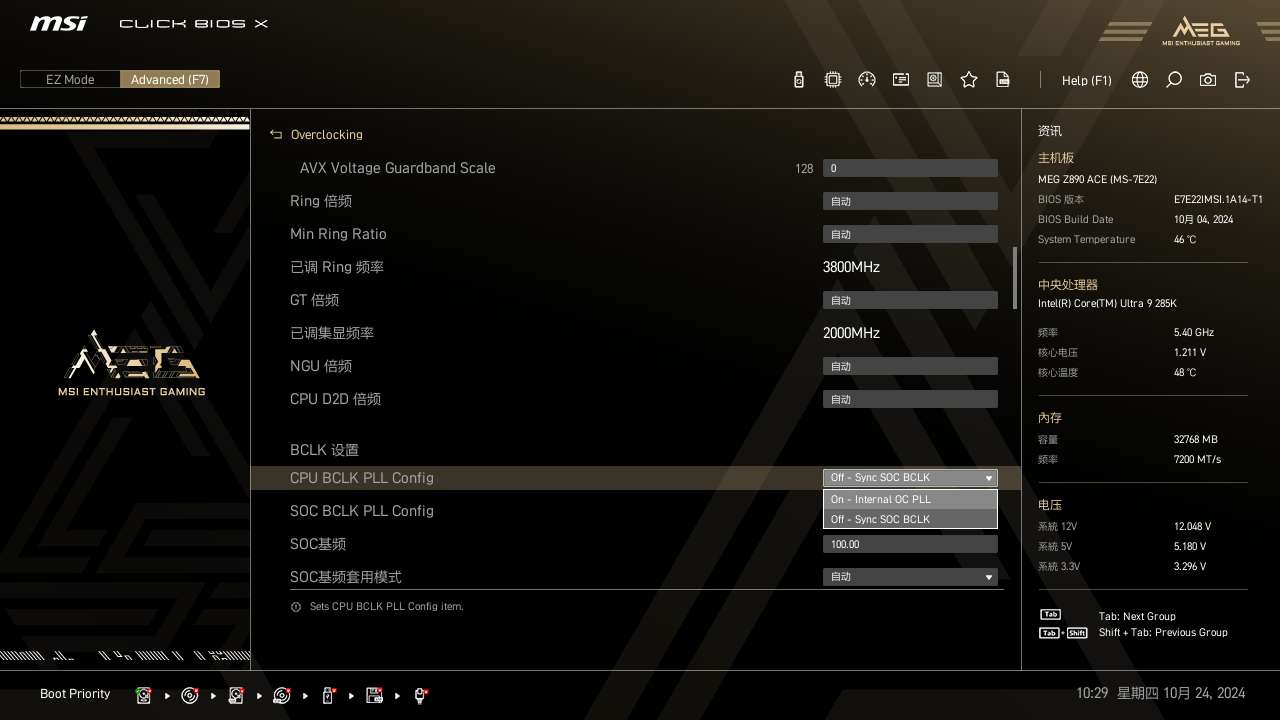Select second optical disc icon in Boot Priority
The width and height of the screenshot is (1280, 720).
282,695
